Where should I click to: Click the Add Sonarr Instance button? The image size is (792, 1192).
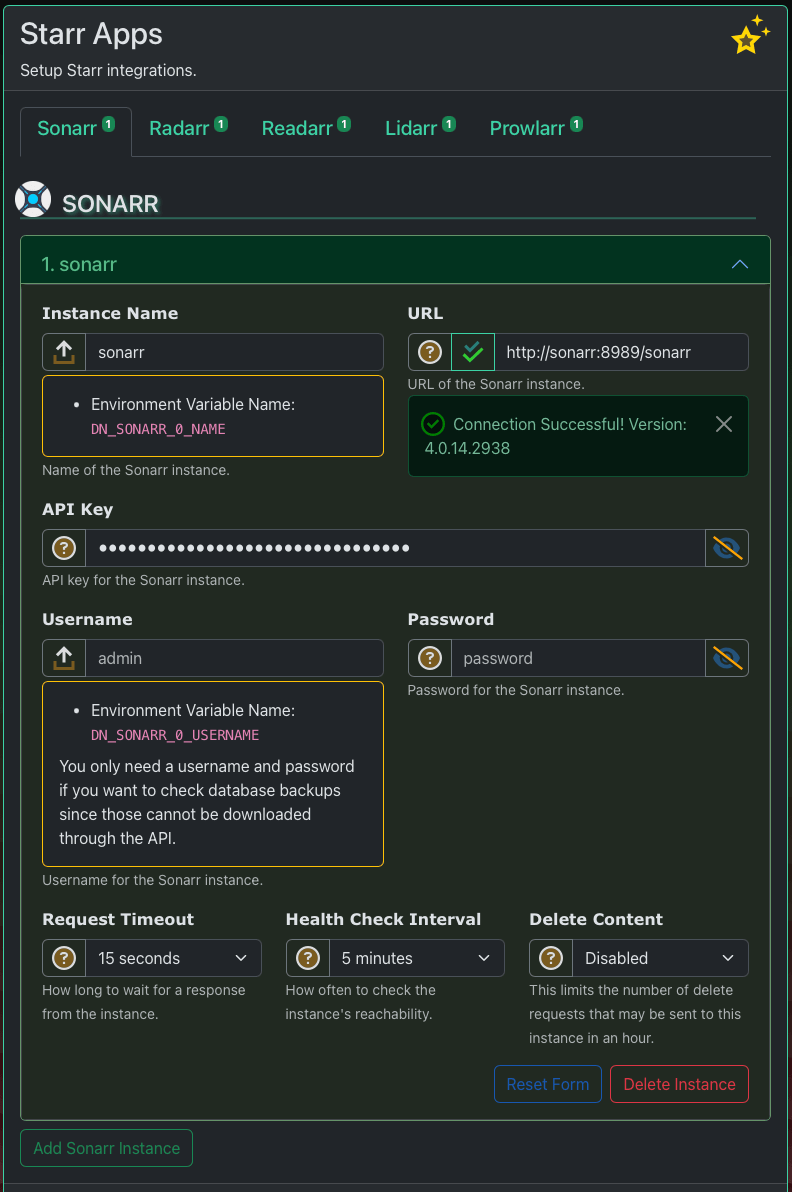107,1148
